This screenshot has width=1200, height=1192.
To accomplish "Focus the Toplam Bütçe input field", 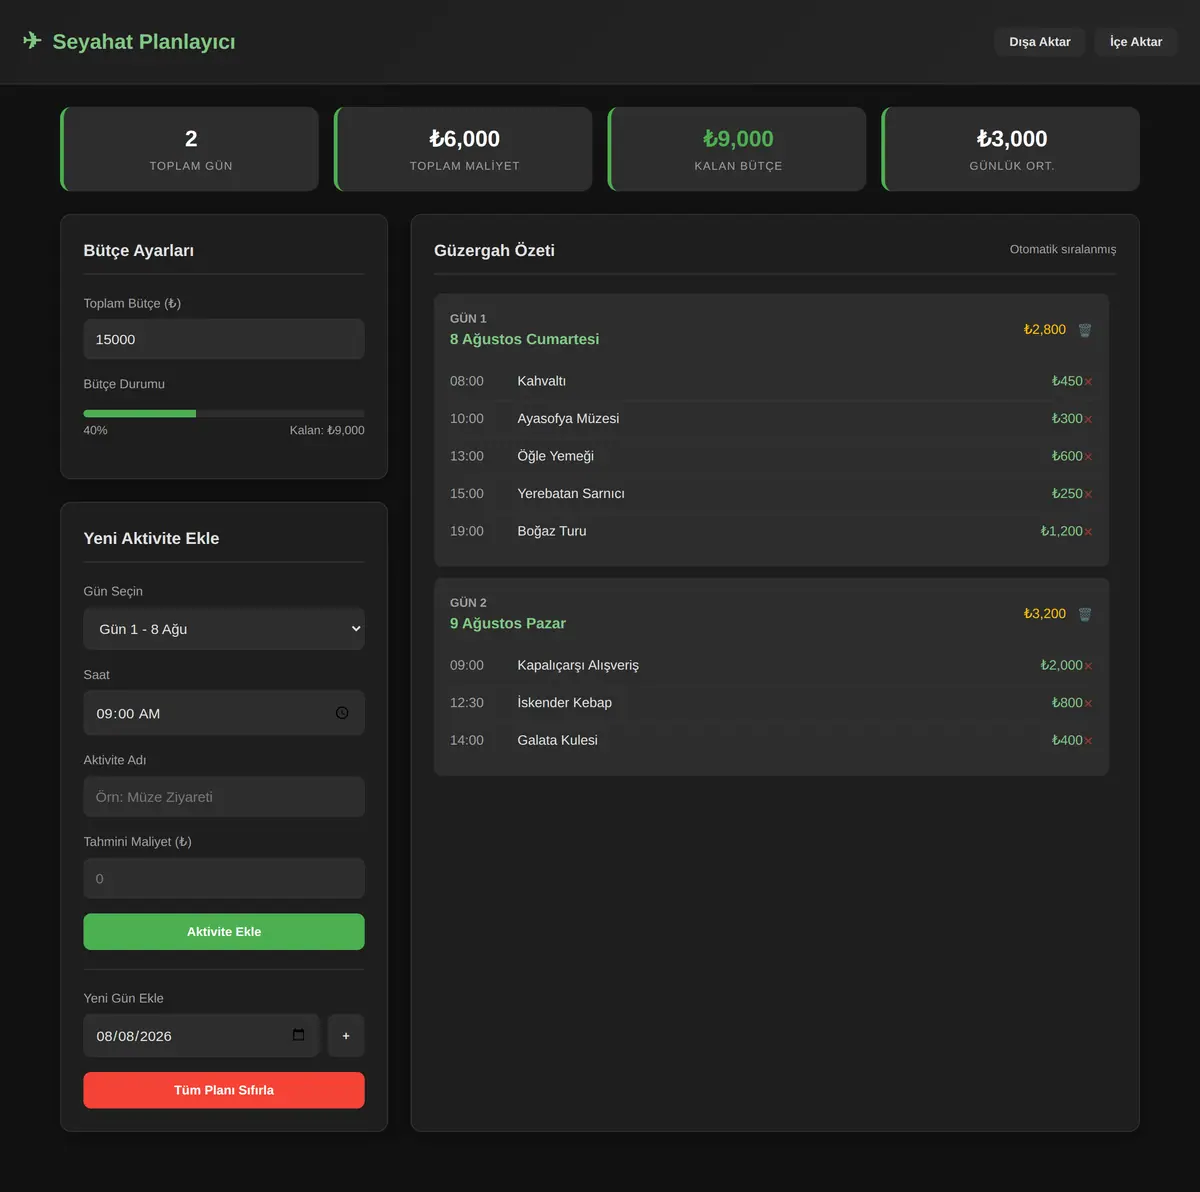I will pyautogui.click(x=224, y=339).
